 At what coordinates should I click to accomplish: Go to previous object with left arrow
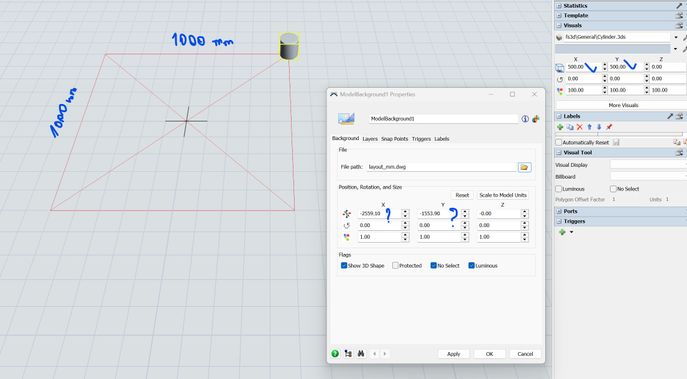click(375, 354)
